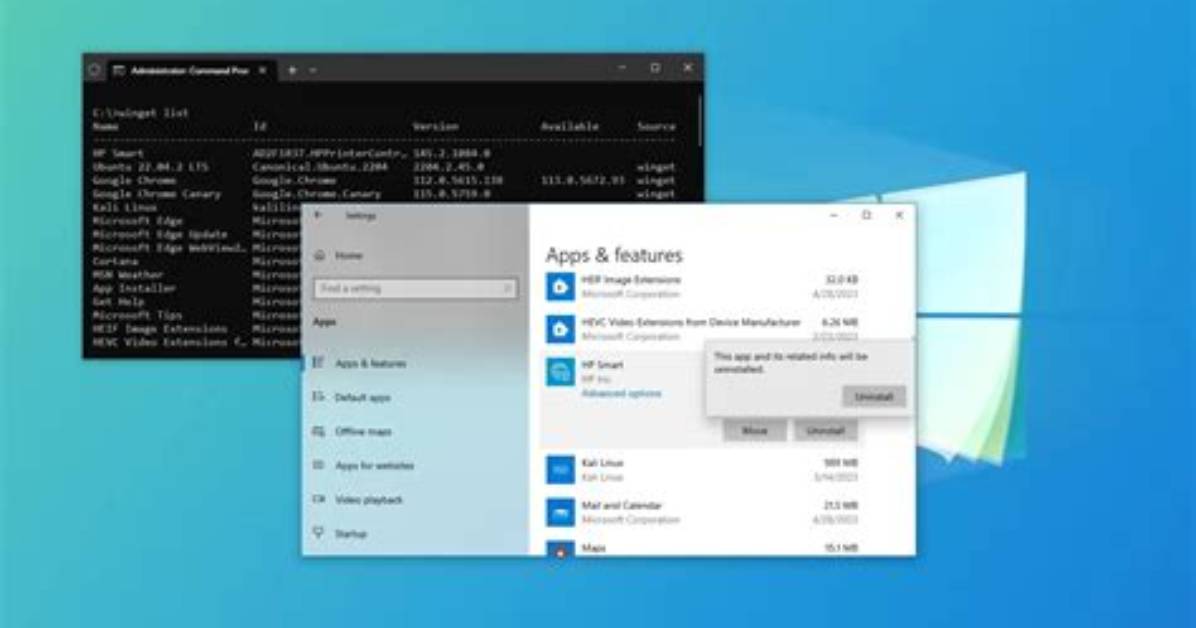Close the Settings window
The height and width of the screenshot is (628, 1196).
coord(899,216)
